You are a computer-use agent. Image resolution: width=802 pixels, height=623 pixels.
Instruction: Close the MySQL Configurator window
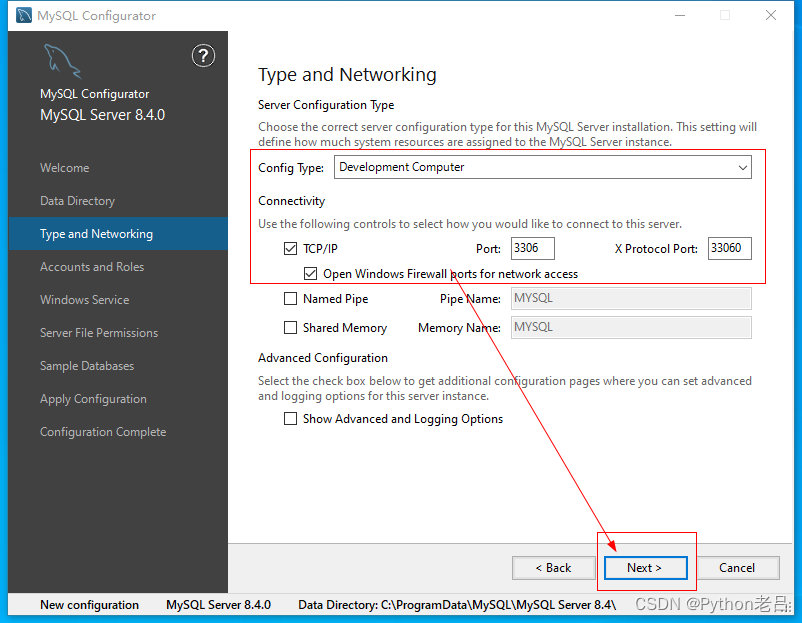tap(771, 15)
